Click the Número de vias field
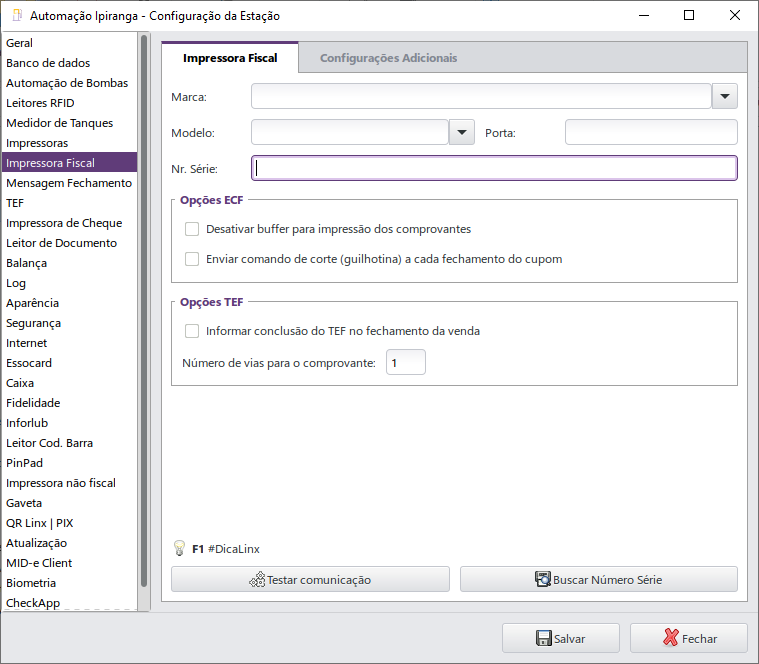This screenshot has width=759, height=664. 406,362
